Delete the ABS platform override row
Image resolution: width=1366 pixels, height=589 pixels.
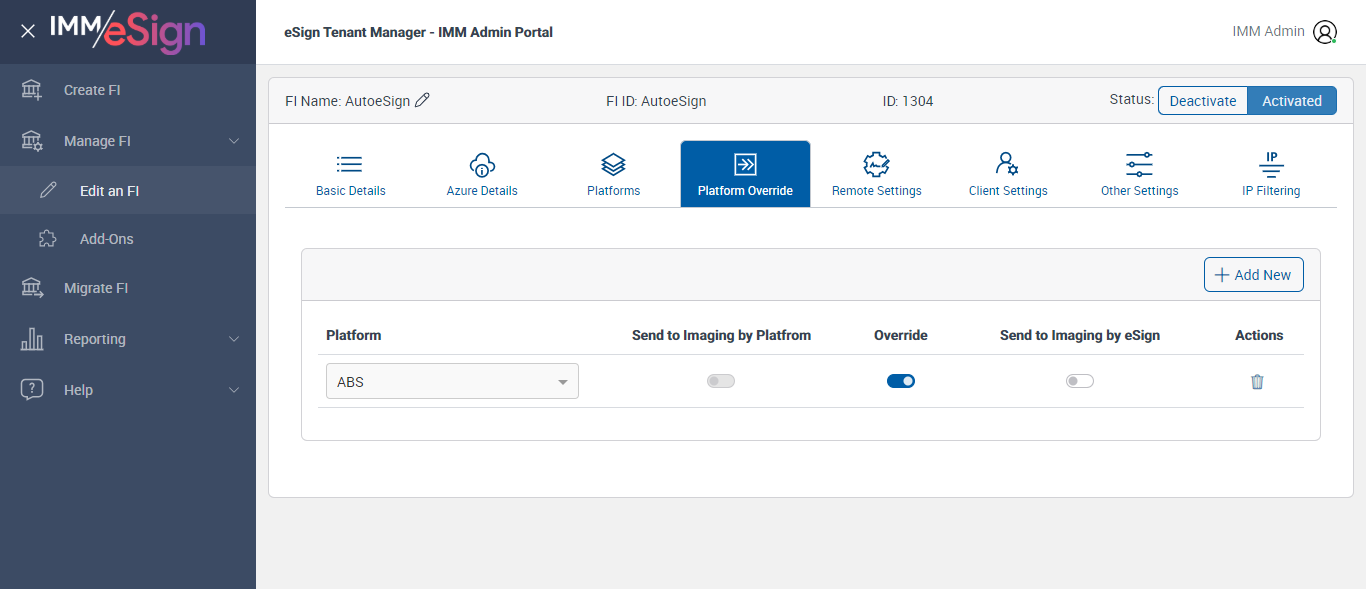click(x=1257, y=381)
